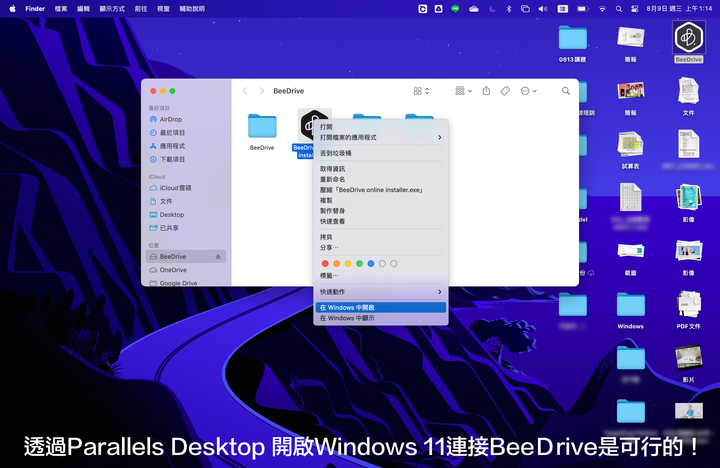Expand the 打開檔案的應用程式 submenu

click(380, 137)
